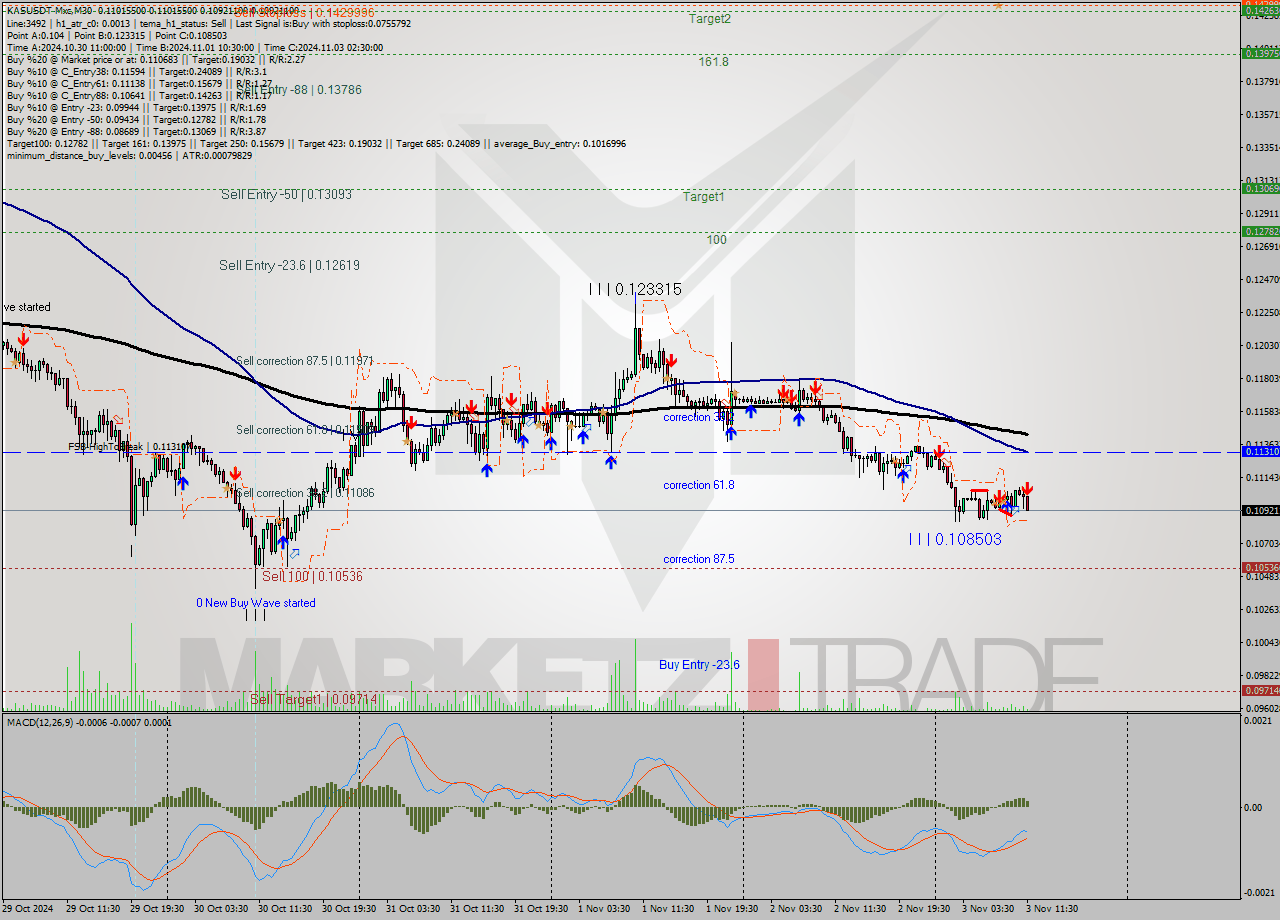Click the 3 Nov 11:30 time label
This screenshot has height=920, width=1280.
point(1052,909)
